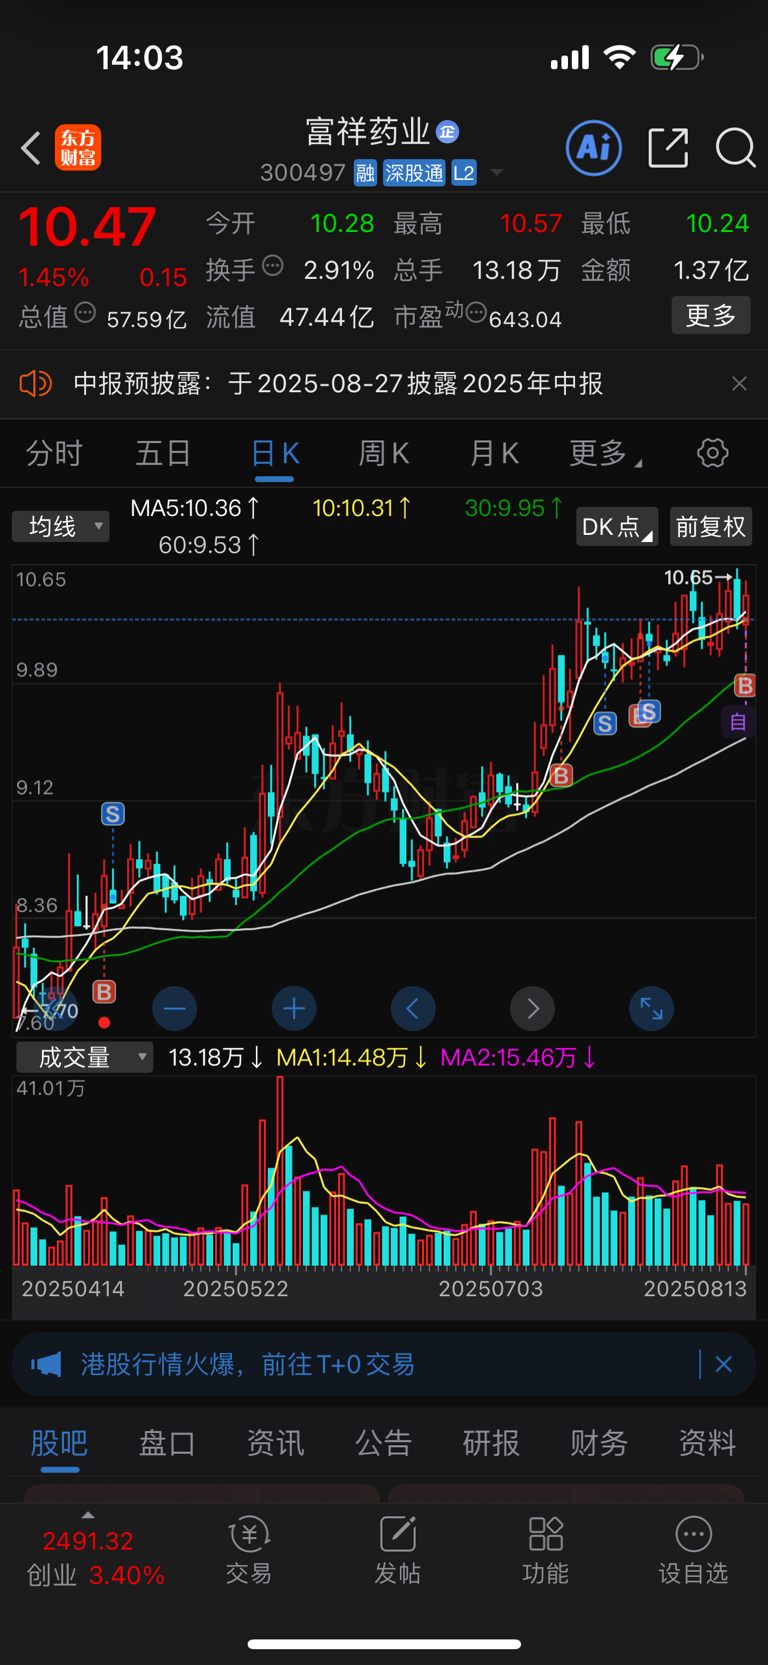Open the 股吧 tab
The width and height of the screenshot is (769, 1665).
(x=59, y=1443)
